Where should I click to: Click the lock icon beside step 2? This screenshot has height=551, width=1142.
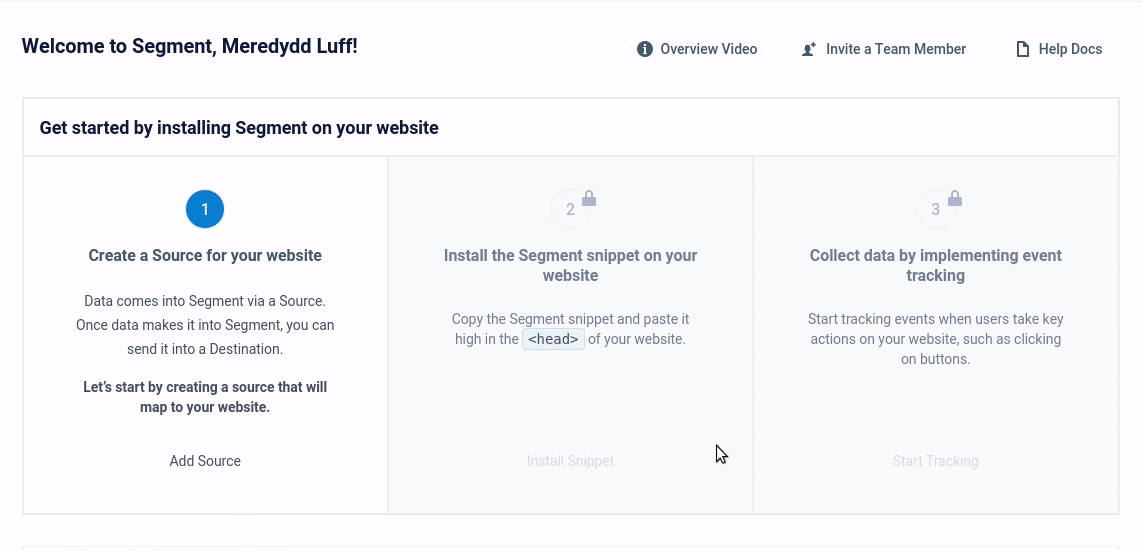(x=589, y=198)
